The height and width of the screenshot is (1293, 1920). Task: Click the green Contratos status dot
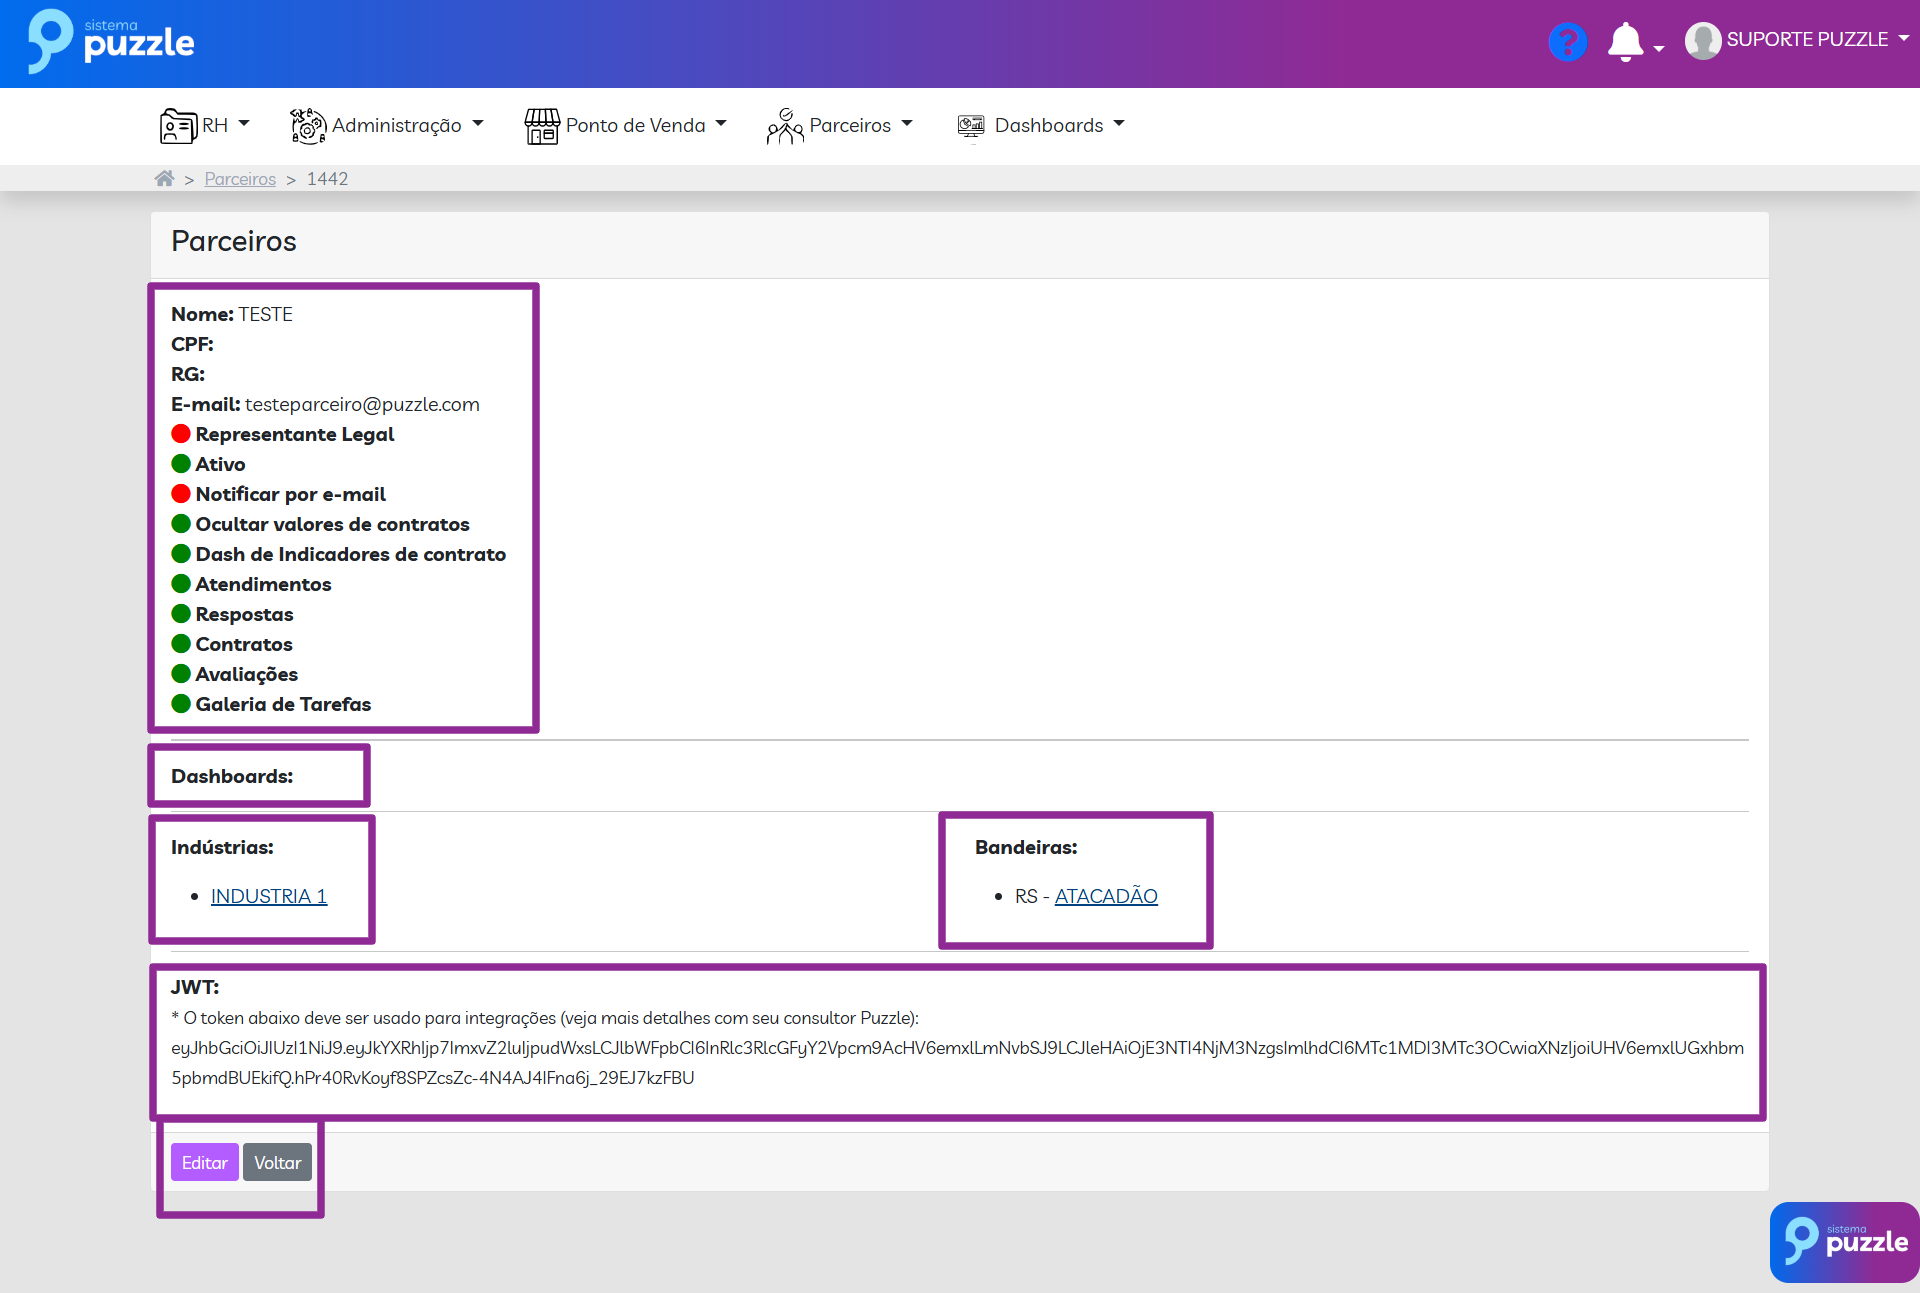tap(181, 644)
